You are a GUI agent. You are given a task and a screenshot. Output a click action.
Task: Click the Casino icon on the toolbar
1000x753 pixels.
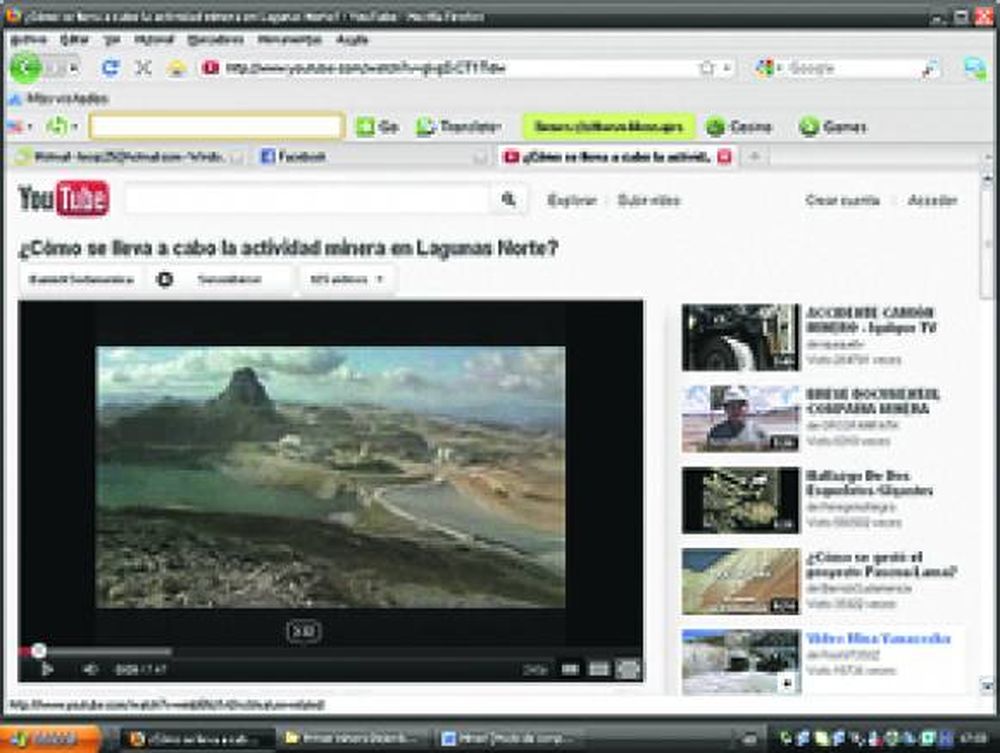point(714,127)
